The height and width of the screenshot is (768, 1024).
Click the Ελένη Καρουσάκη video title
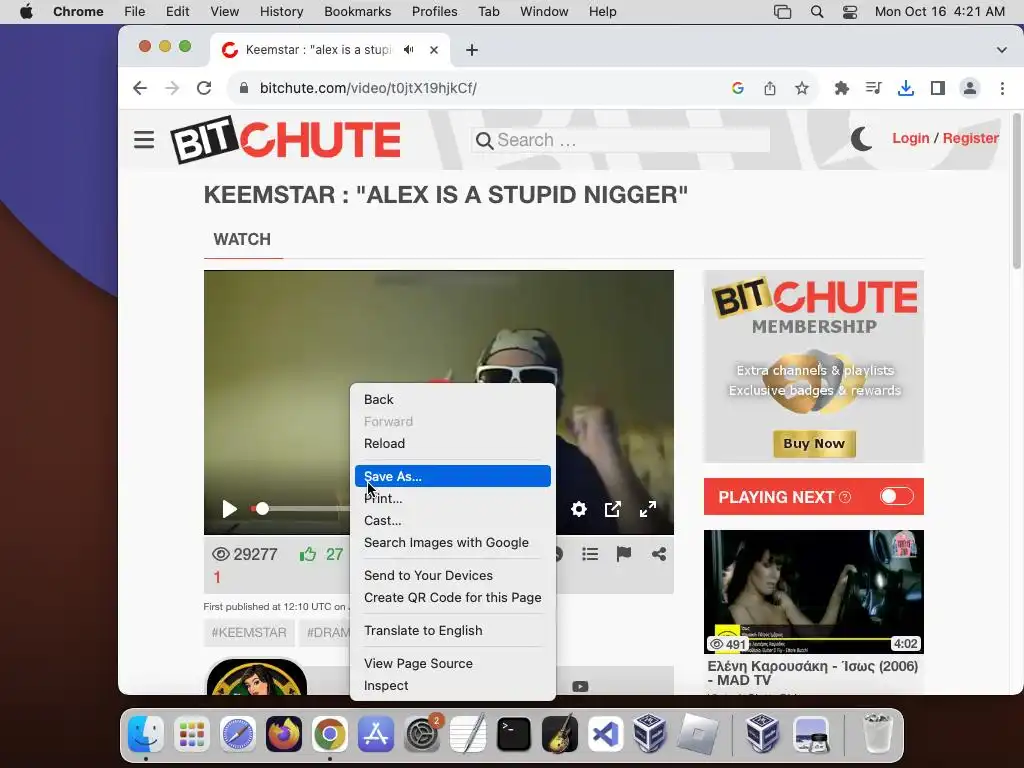(x=812, y=673)
